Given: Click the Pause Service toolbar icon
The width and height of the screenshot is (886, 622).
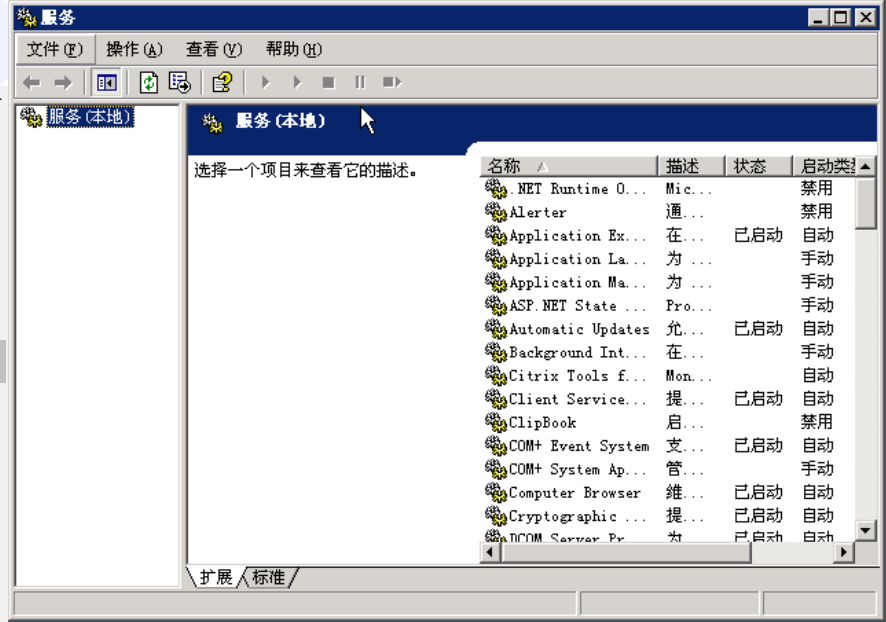Looking at the screenshot, I should 360,83.
